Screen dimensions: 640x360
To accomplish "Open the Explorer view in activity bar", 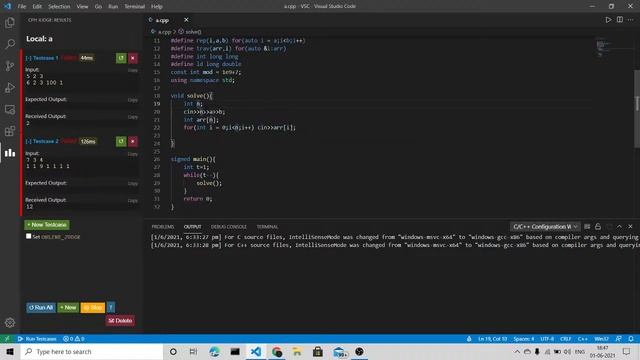I will [10, 22].
